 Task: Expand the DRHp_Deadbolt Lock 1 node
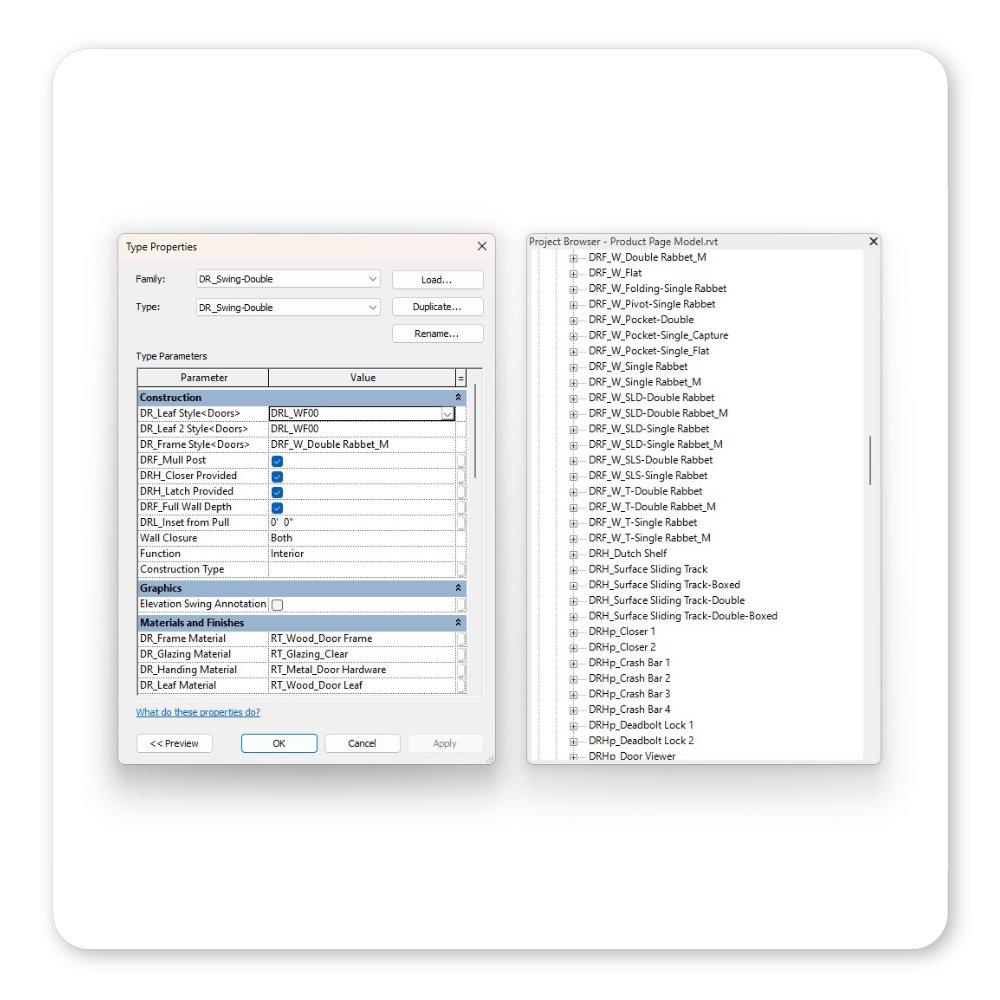573,726
